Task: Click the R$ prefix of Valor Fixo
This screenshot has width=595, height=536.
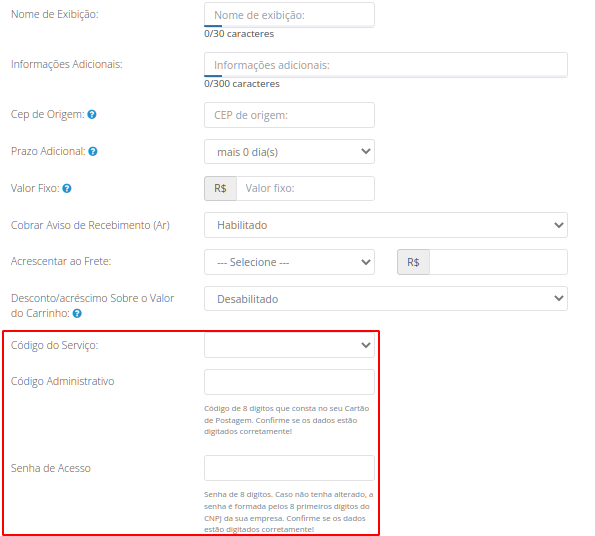Action: (x=220, y=188)
